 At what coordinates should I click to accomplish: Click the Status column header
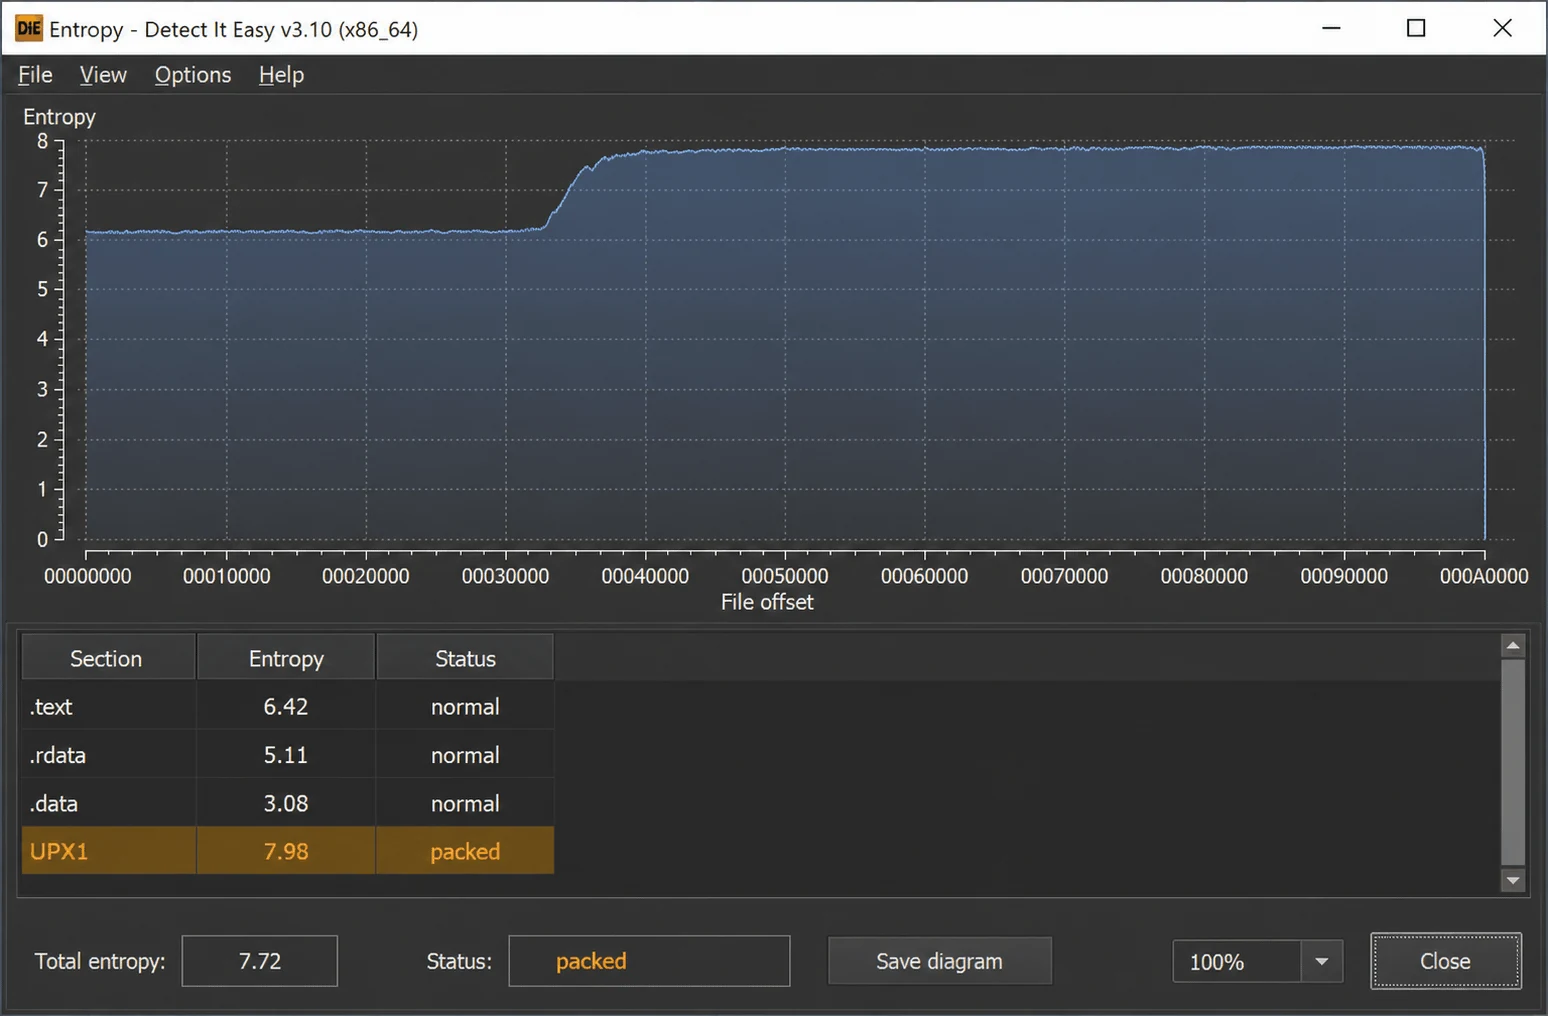465,658
